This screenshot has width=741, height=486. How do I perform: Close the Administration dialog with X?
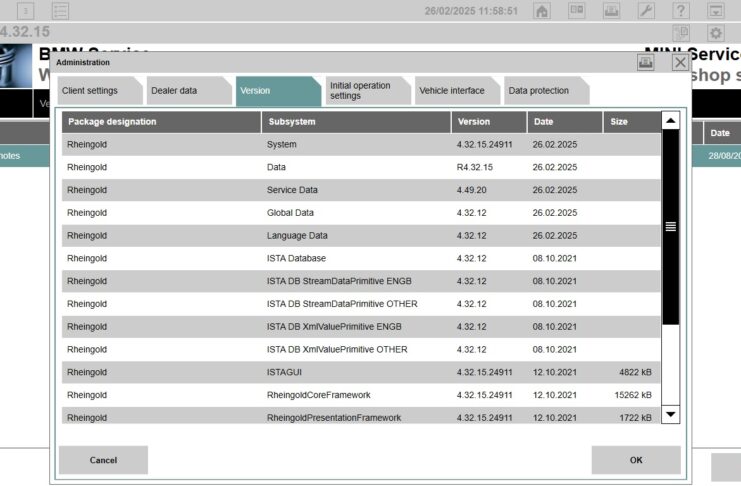(680, 62)
